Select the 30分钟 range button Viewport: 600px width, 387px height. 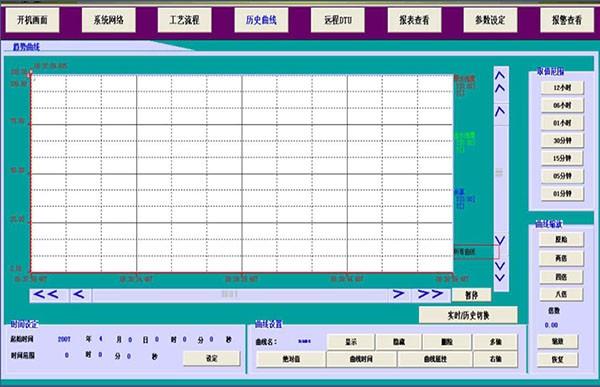562,140
